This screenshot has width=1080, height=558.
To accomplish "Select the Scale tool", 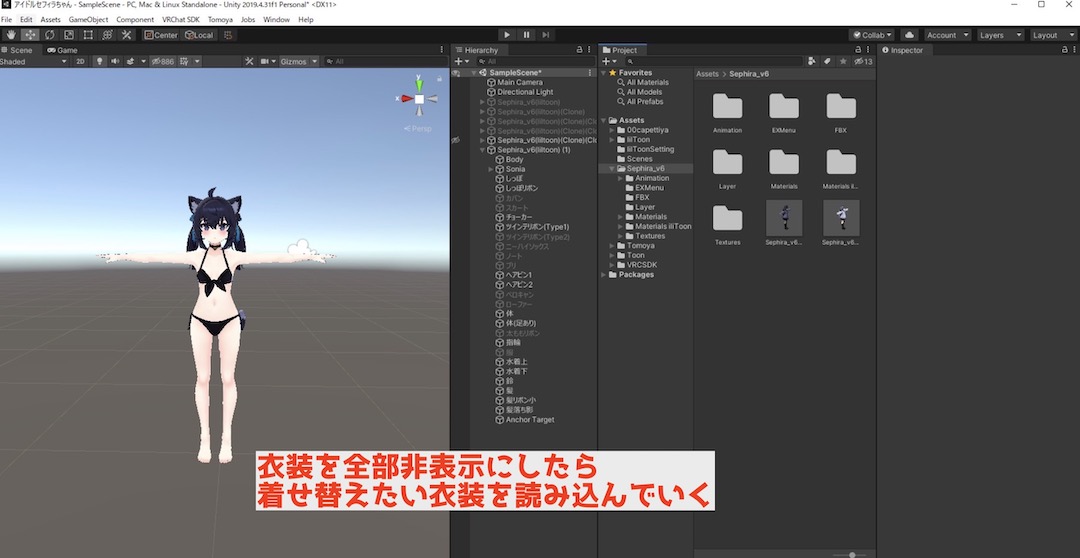I will (x=69, y=34).
